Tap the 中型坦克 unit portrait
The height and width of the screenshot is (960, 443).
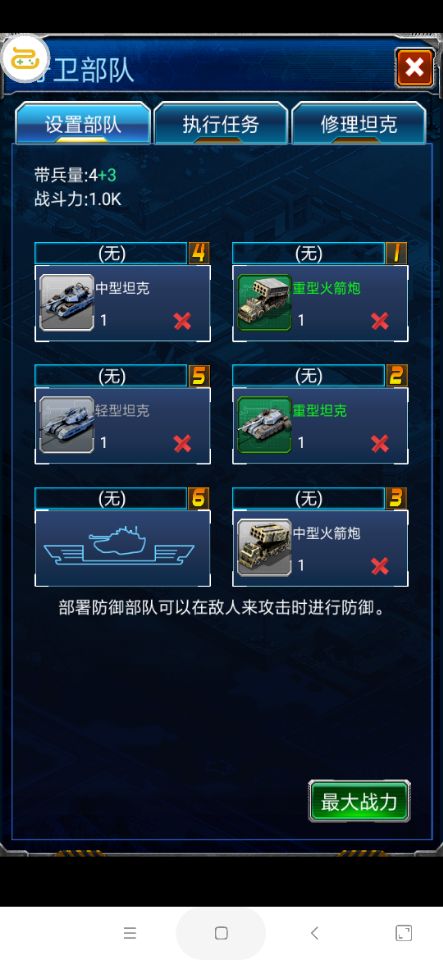click(67, 302)
